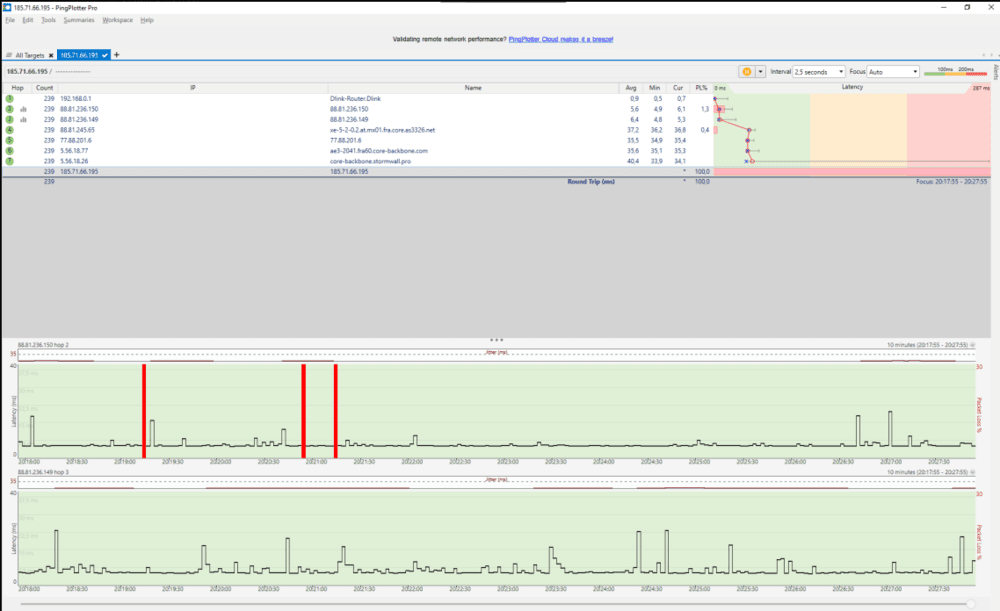Open the Focus Auto dropdown
This screenshot has height=611, width=1000.
coord(893,72)
